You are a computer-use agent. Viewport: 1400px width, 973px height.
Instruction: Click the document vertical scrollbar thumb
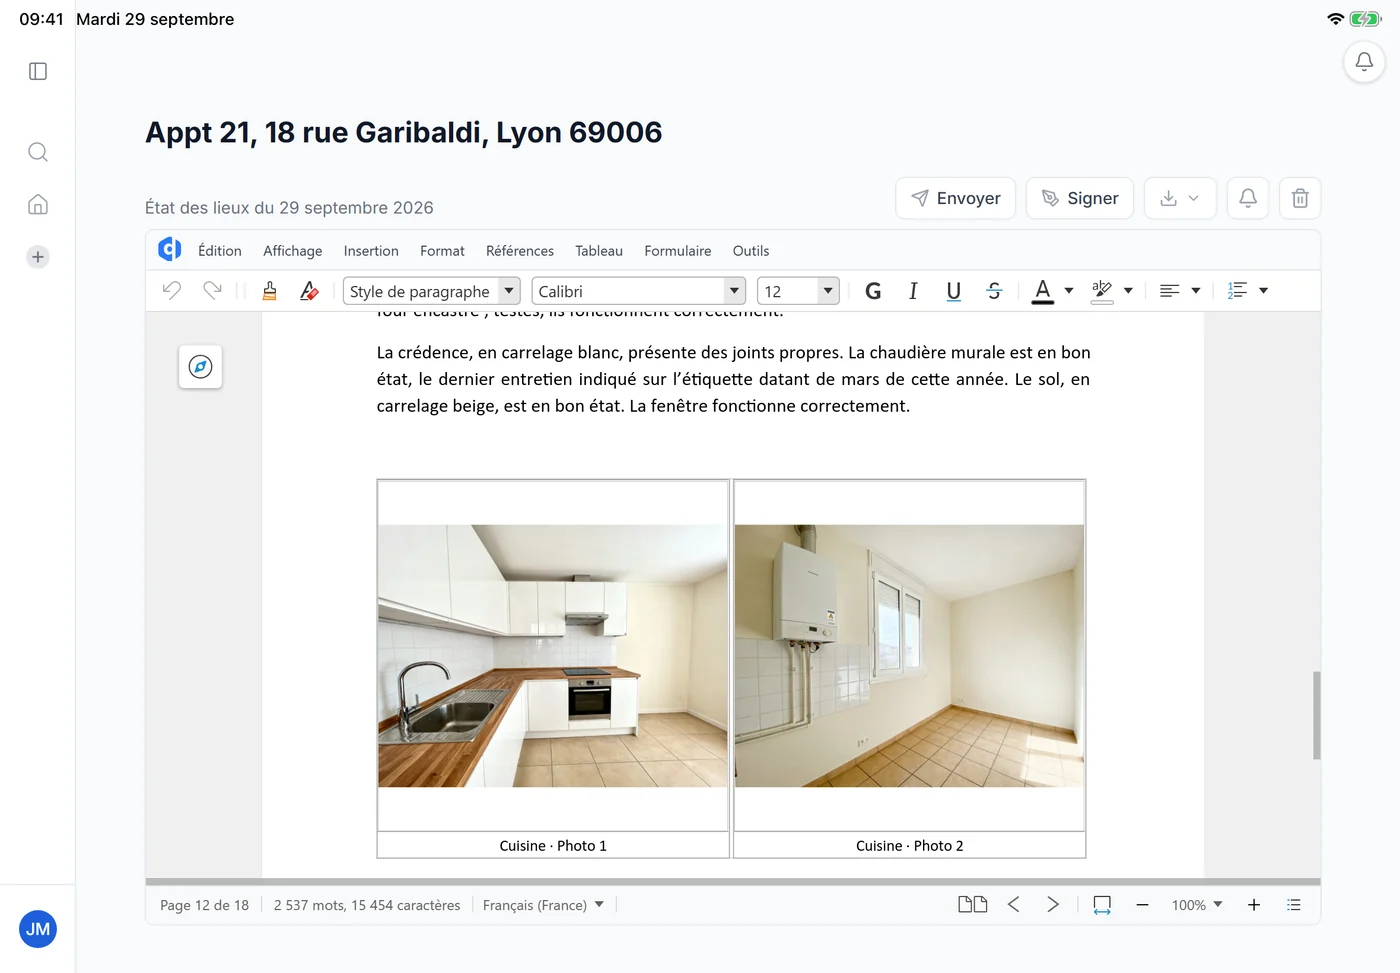pos(1317,716)
